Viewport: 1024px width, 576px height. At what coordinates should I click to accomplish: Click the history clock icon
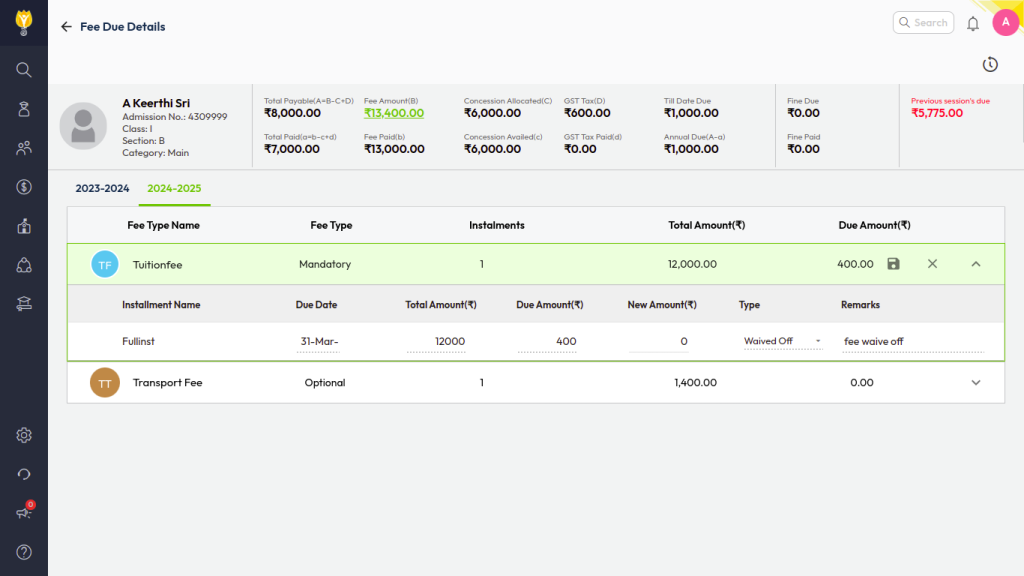[x=990, y=65]
